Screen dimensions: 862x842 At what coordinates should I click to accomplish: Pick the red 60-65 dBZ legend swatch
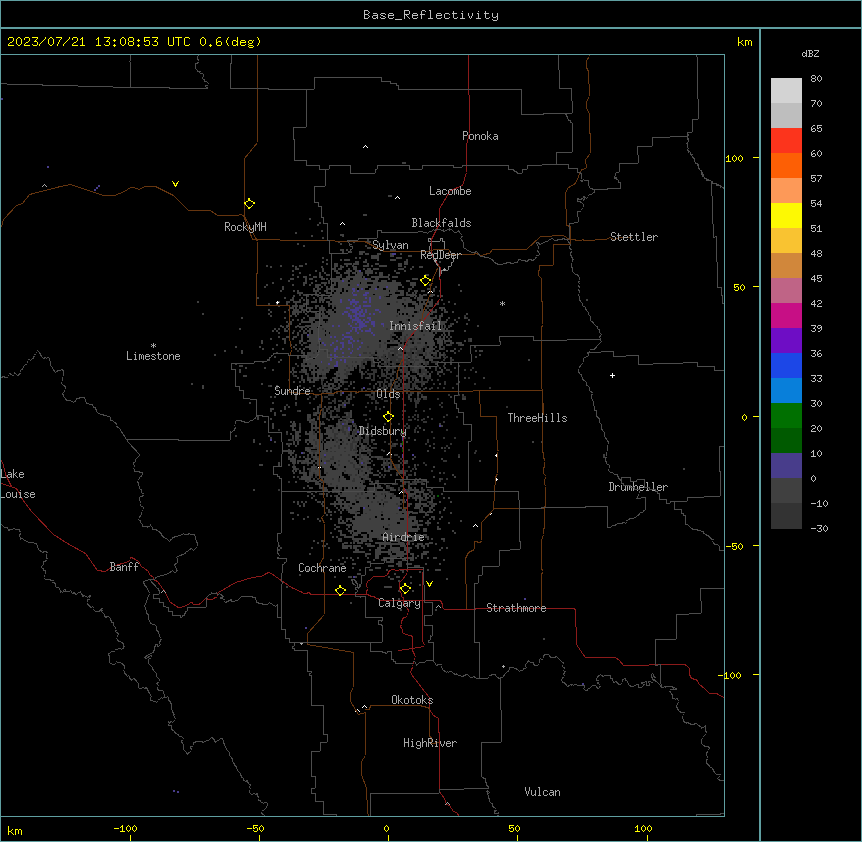tap(786, 140)
